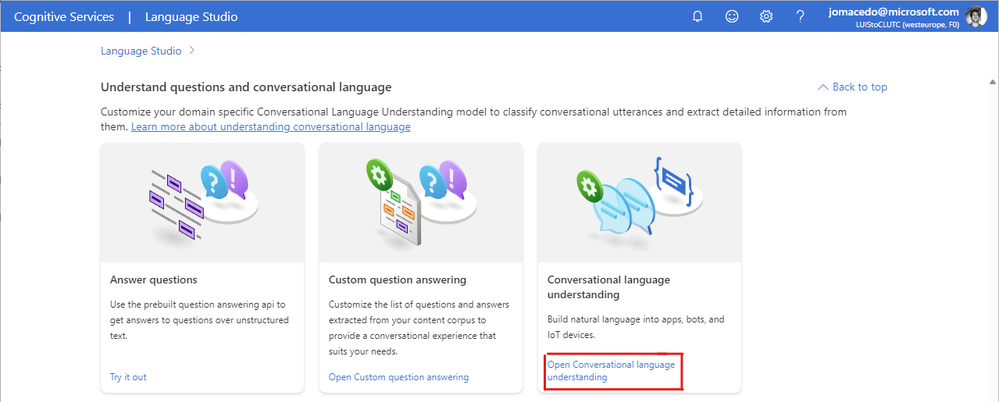
Task: Click the 'Understand questions and conversational language' heading
Action: click(246, 87)
